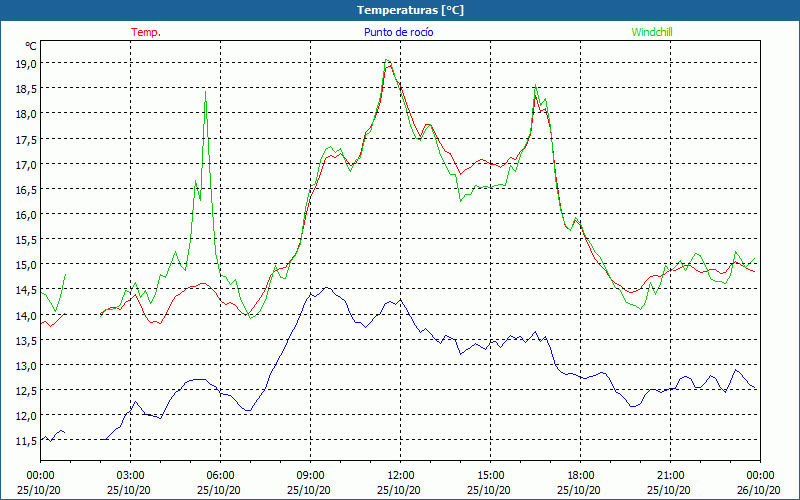Click the 17,5 y-axis value

pyautogui.click(x=26, y=139)
